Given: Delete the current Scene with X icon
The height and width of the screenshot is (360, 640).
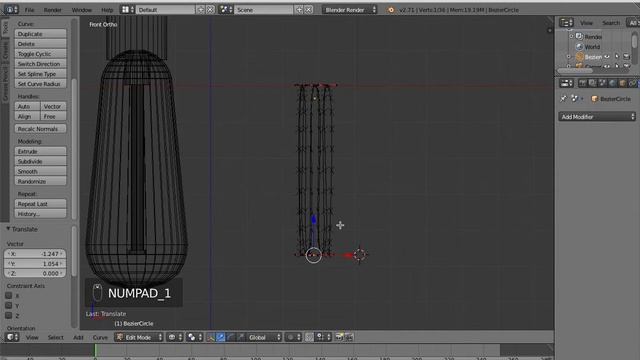Looking at the screenshot, I should [309, 9].
